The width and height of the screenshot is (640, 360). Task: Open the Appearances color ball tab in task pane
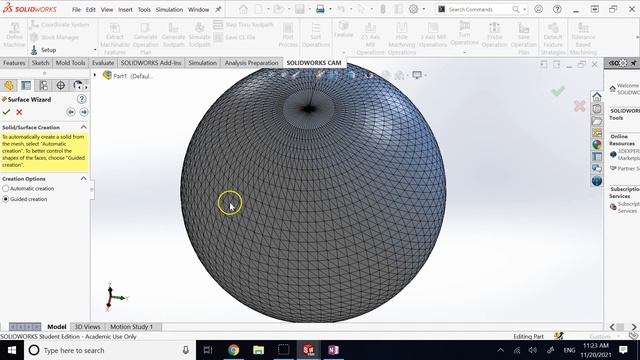pos(597,144)
